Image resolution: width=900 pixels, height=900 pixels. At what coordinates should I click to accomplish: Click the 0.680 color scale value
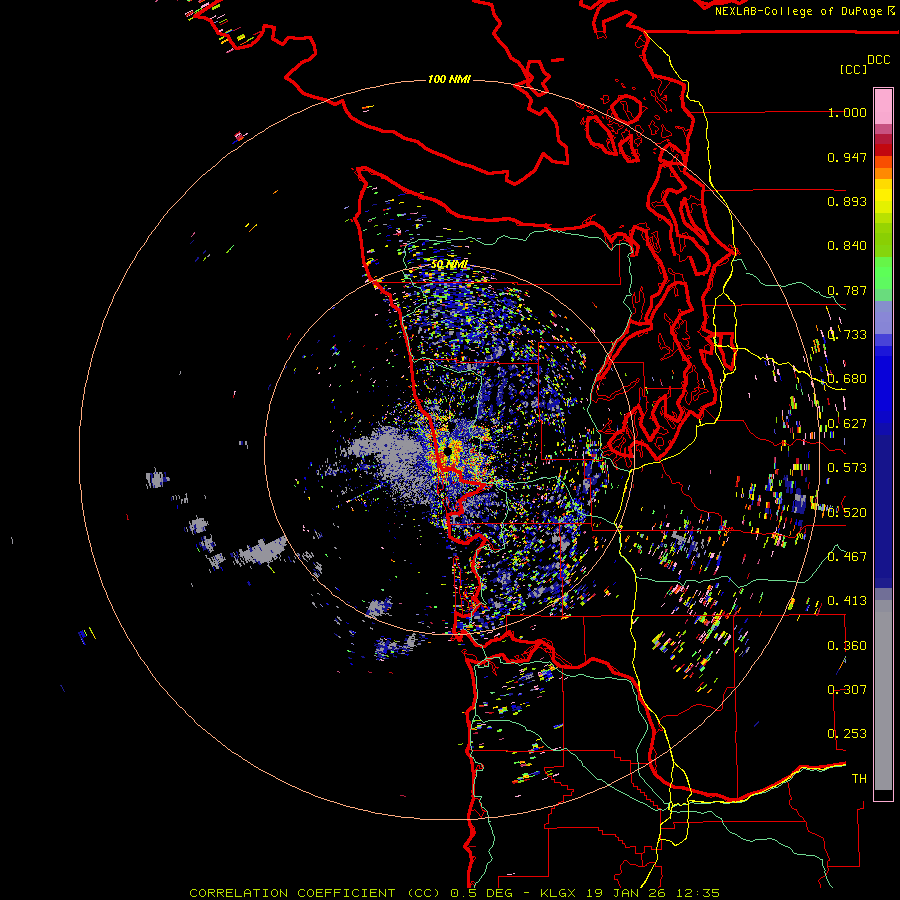pos(847,379)
